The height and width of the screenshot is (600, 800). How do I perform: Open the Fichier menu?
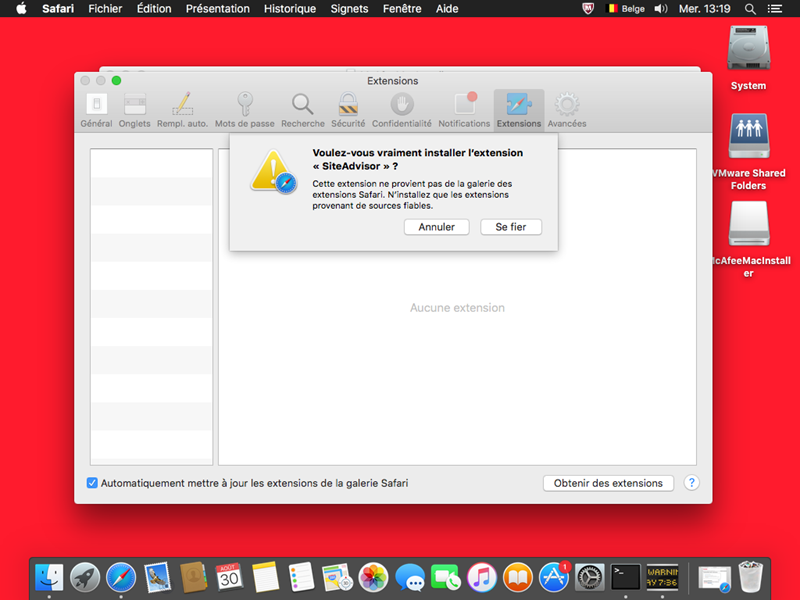(x=105, y=9)
